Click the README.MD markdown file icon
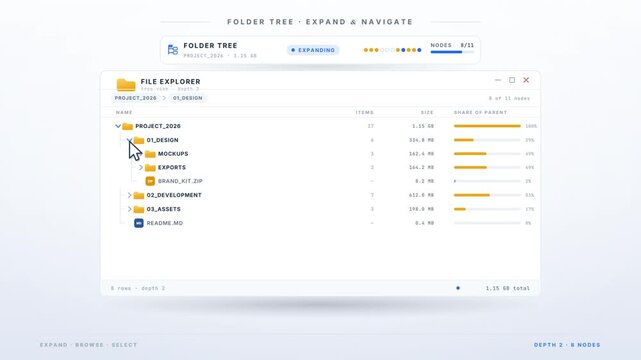This screenshot has width=641, height=360. pyautogui.click(x=139, y=223)
